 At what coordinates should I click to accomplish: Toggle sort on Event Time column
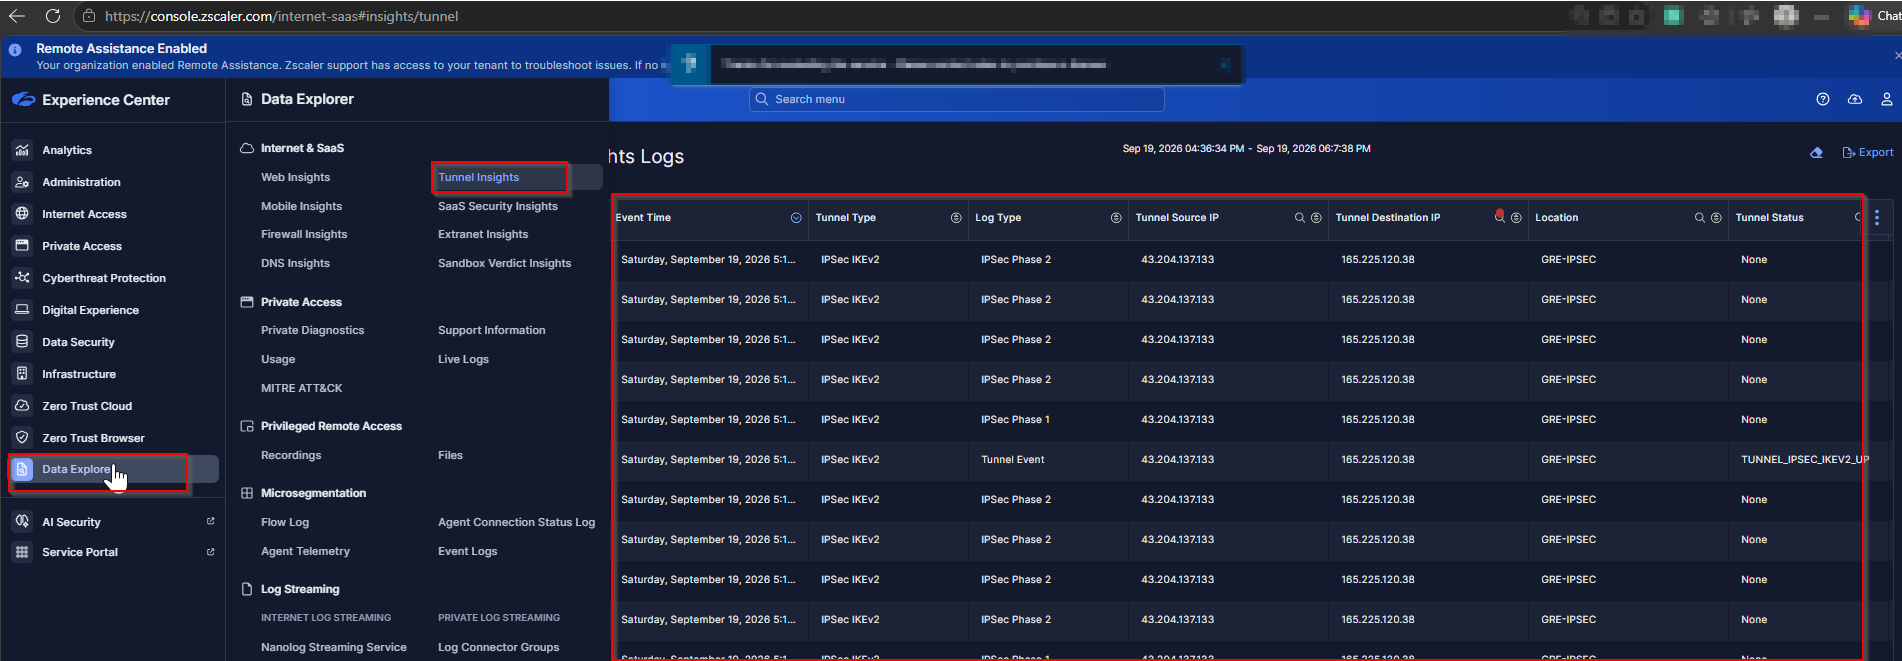pyautogui.click(x=796, y=218)
